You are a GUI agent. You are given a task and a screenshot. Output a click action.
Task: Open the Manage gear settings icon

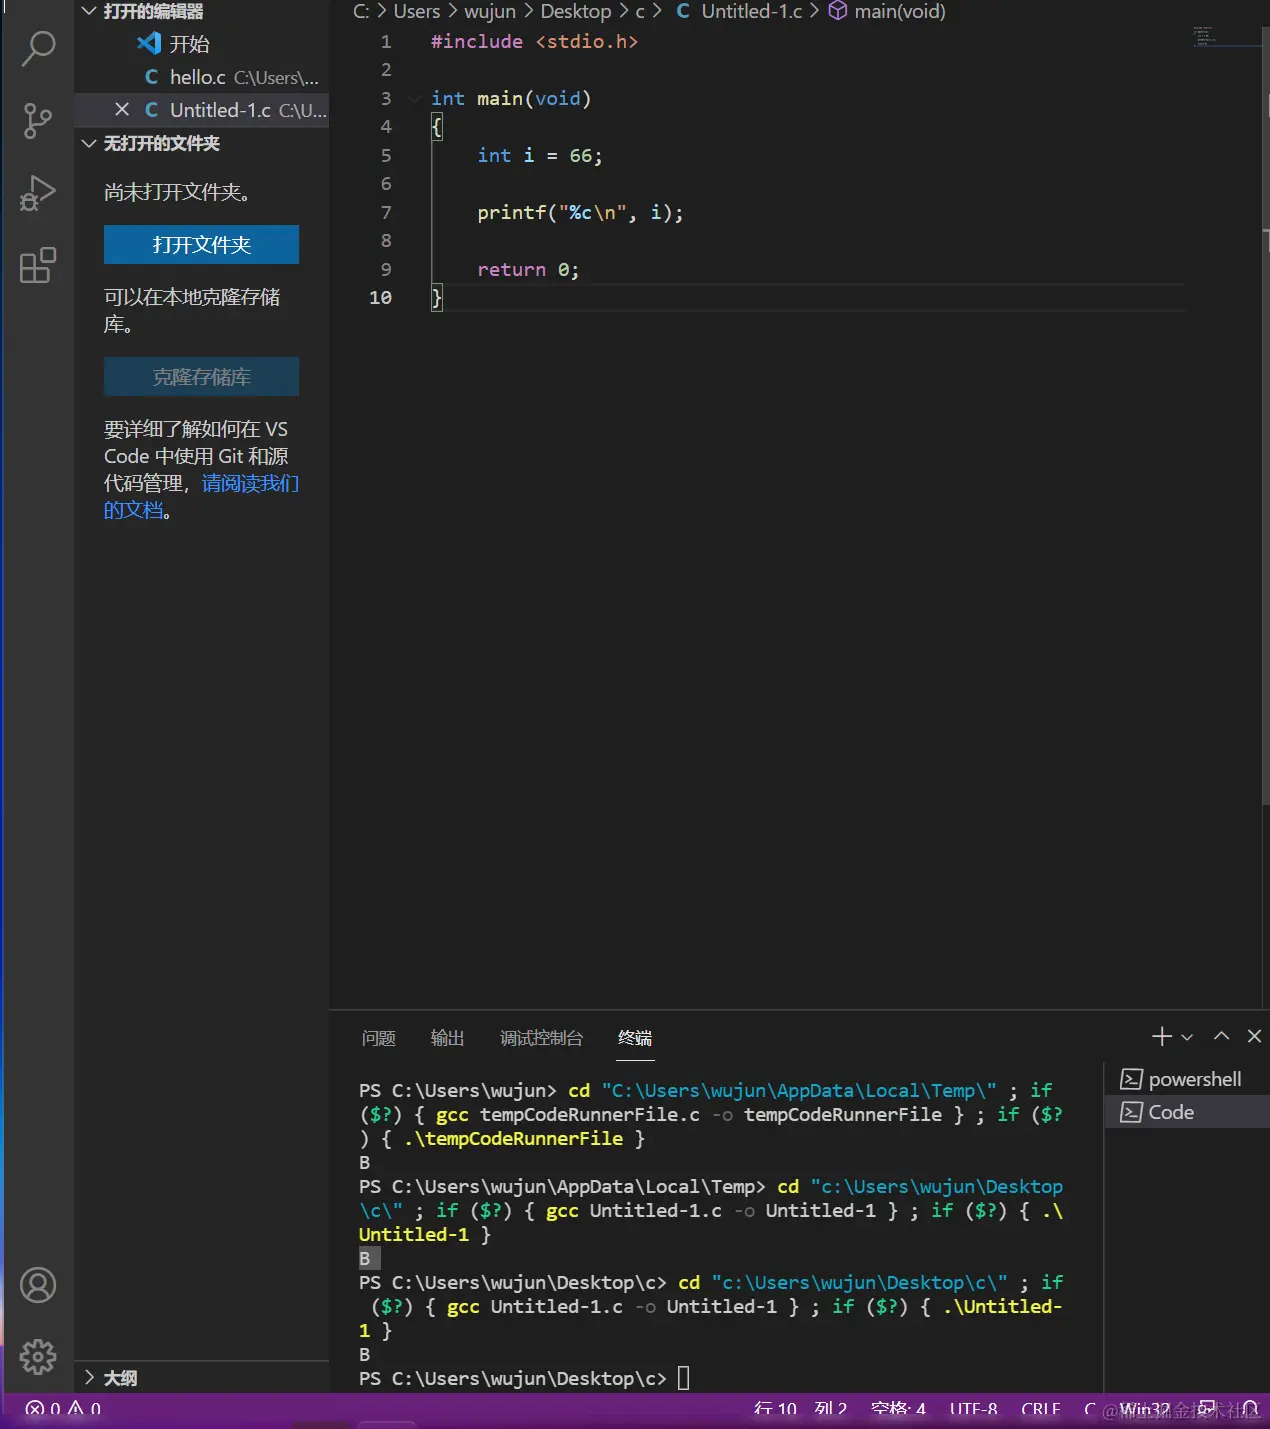coord(38,1357)
